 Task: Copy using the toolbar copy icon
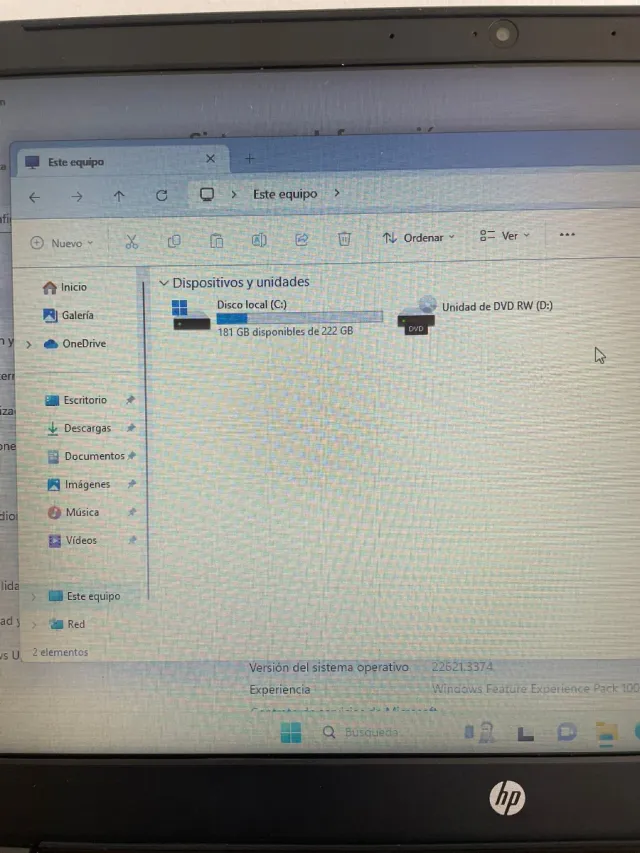coord(174,241)
